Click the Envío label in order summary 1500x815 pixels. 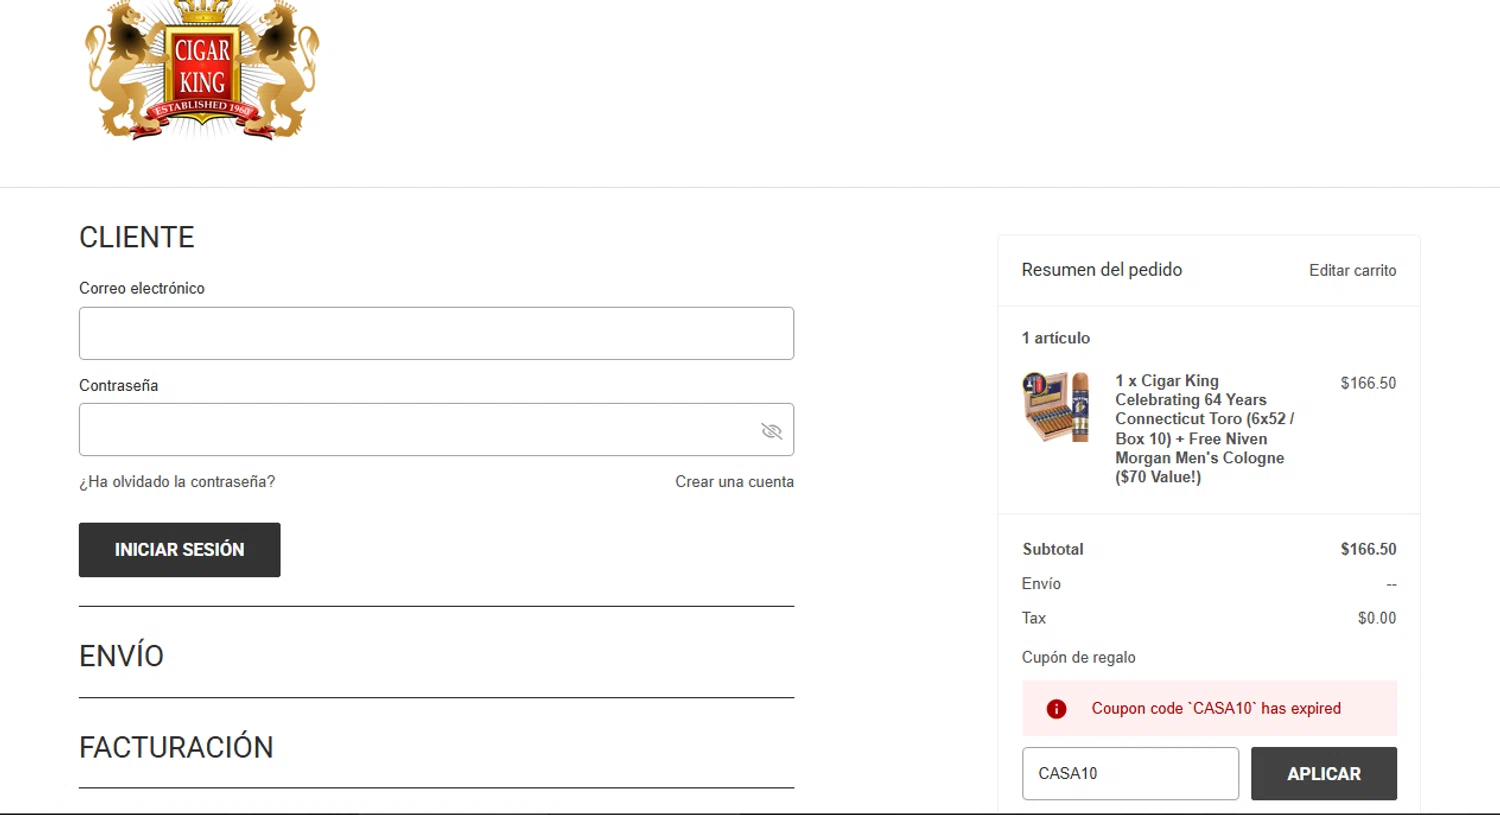(x=1041, y=584)
